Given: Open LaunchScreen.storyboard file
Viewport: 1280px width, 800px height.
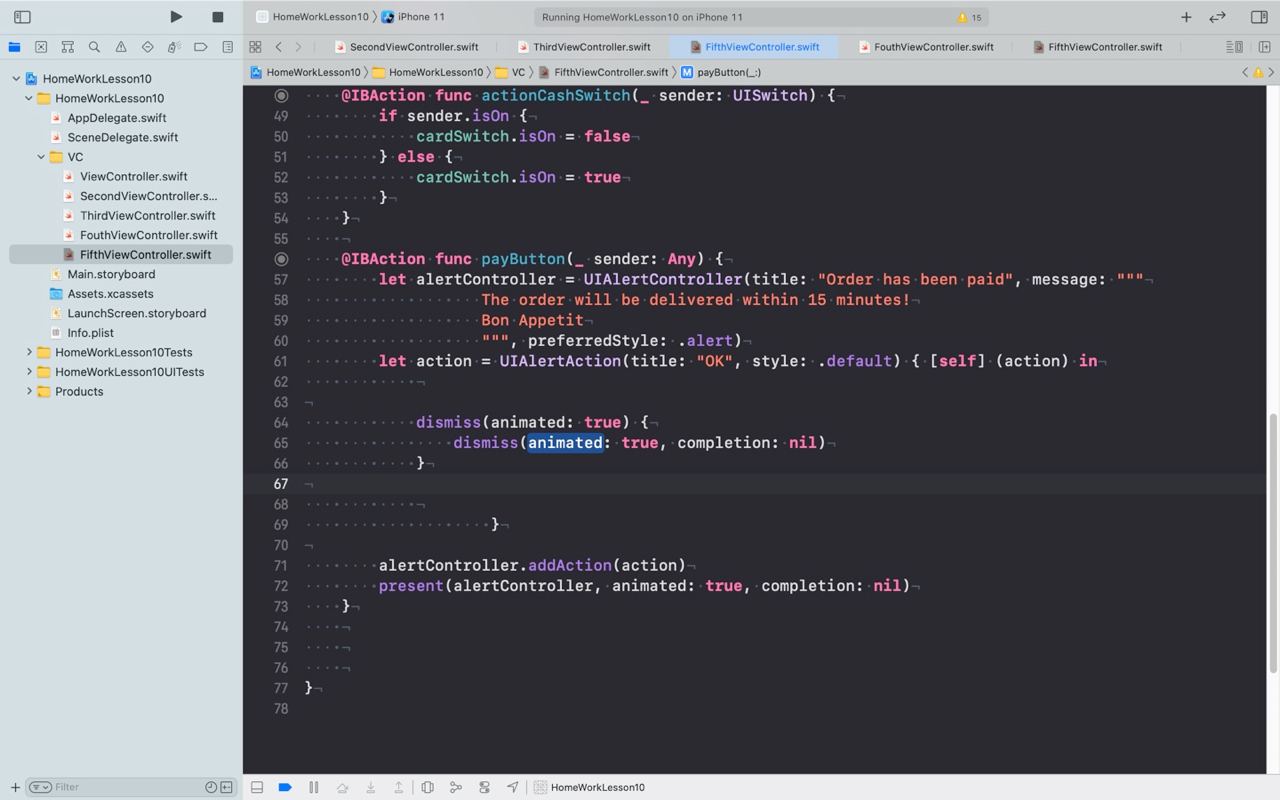Looking at the screenshot, I should tap(136, 313).
